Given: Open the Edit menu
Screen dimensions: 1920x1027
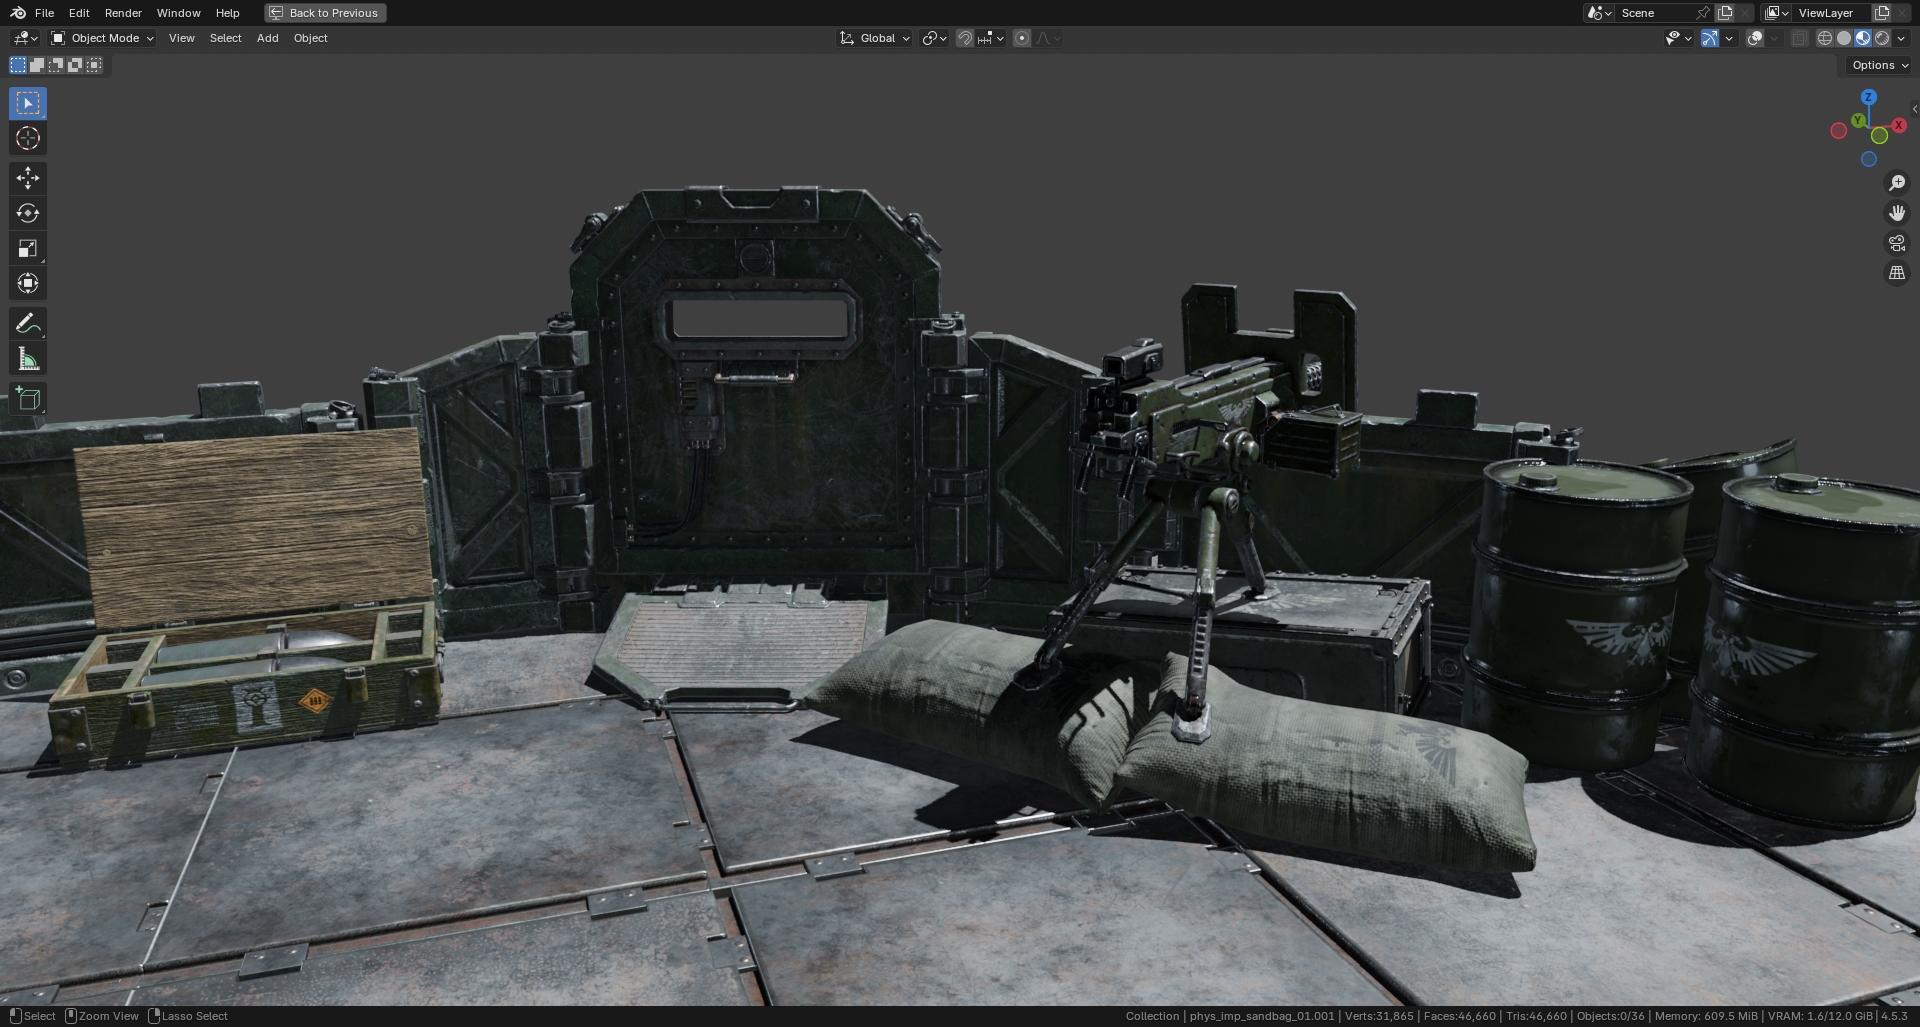Looking at the screenshot, I should click(79, 13).
